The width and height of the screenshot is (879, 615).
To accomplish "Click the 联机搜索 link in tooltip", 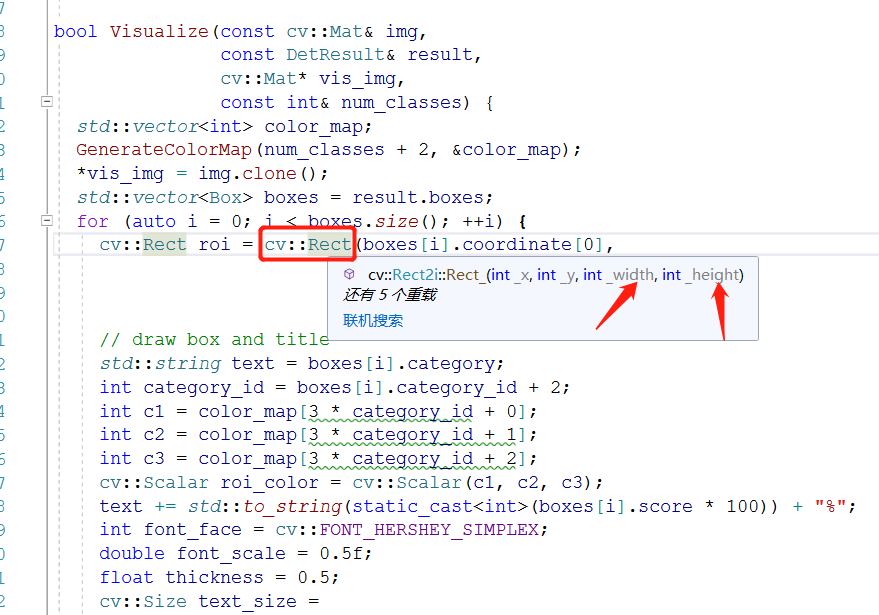I will point(373,321).
